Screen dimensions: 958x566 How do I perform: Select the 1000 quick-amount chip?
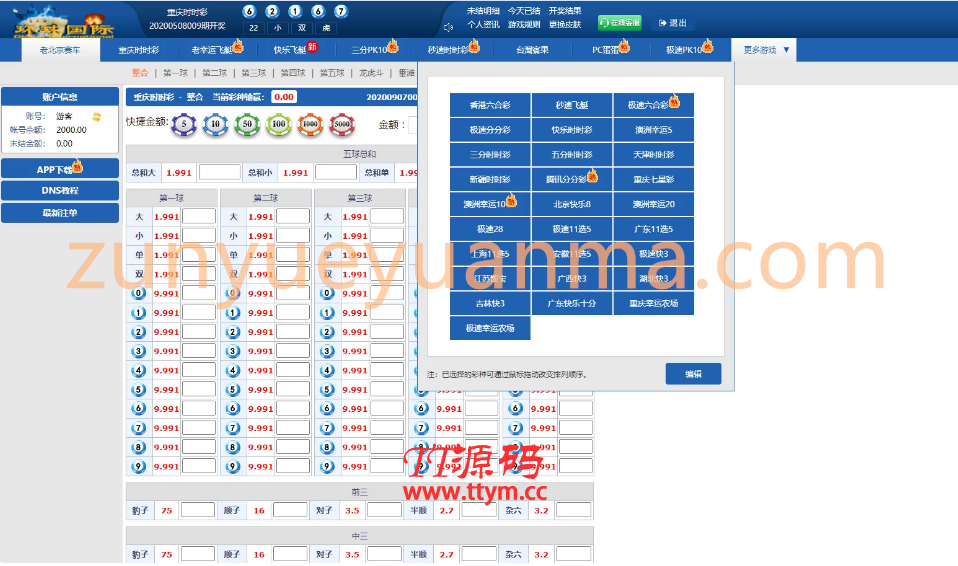pos(310,124)
